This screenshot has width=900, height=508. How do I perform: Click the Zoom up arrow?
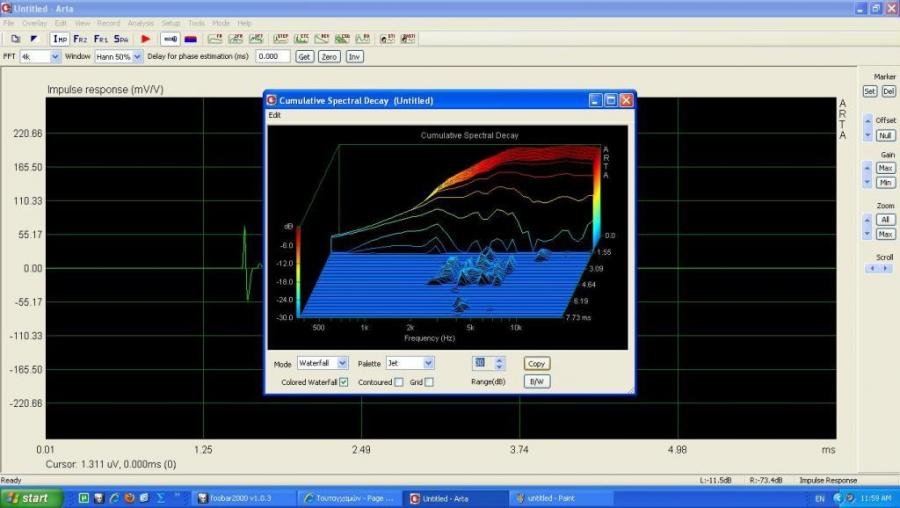tap(867, 220)
